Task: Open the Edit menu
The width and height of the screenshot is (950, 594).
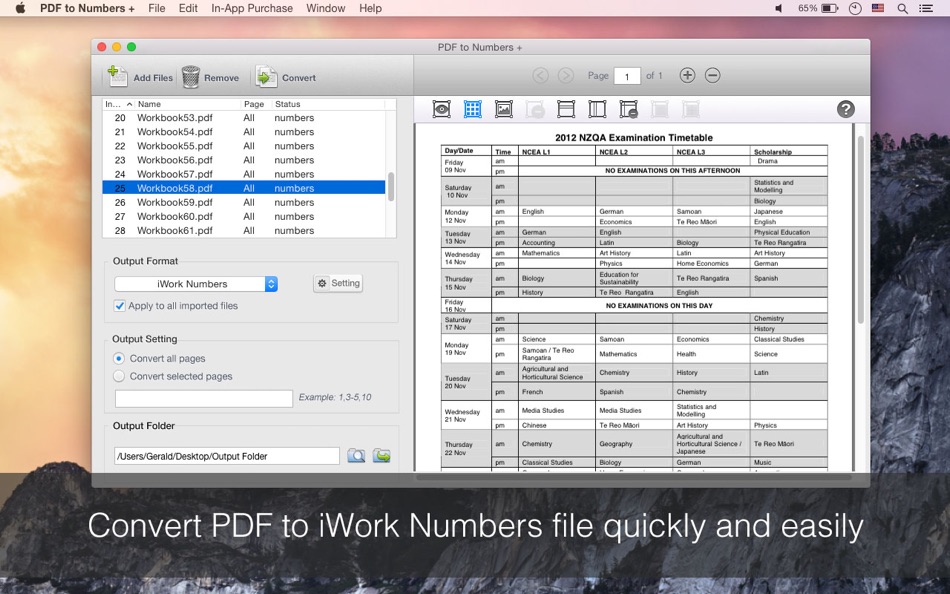Action: click(188, 8)
